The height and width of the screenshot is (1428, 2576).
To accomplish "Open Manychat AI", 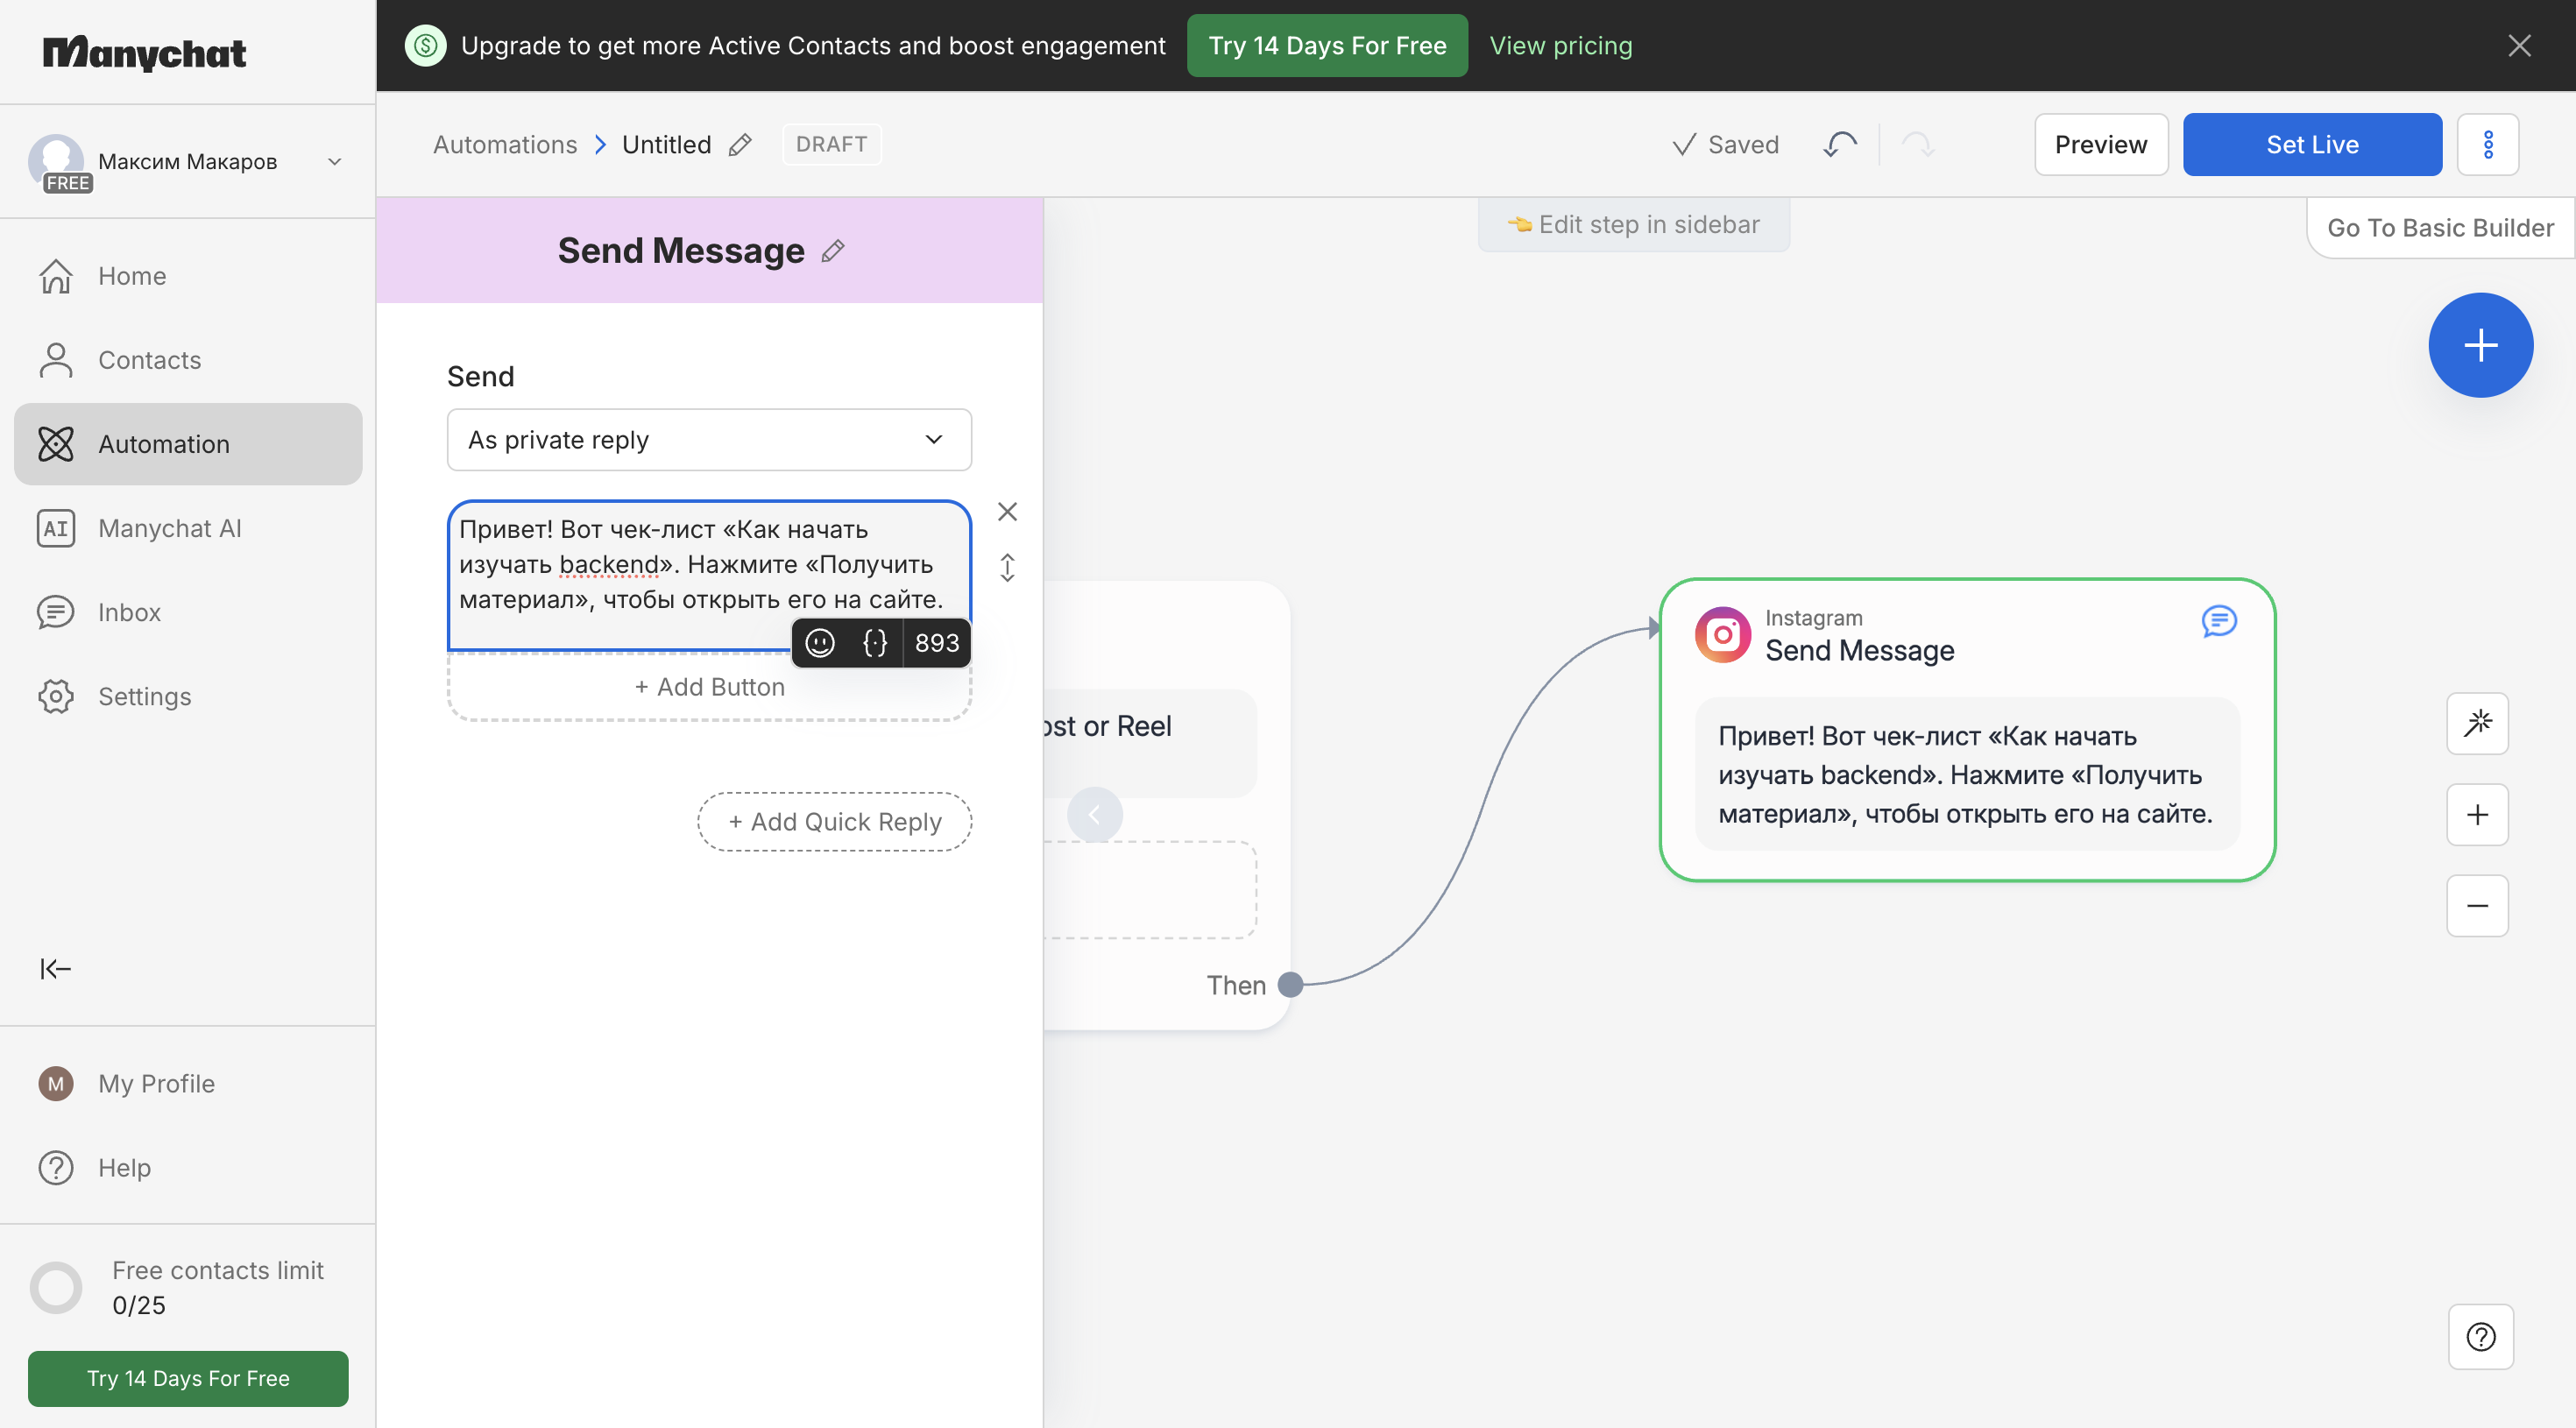I will pyautogui.click(x=188, y=528).
